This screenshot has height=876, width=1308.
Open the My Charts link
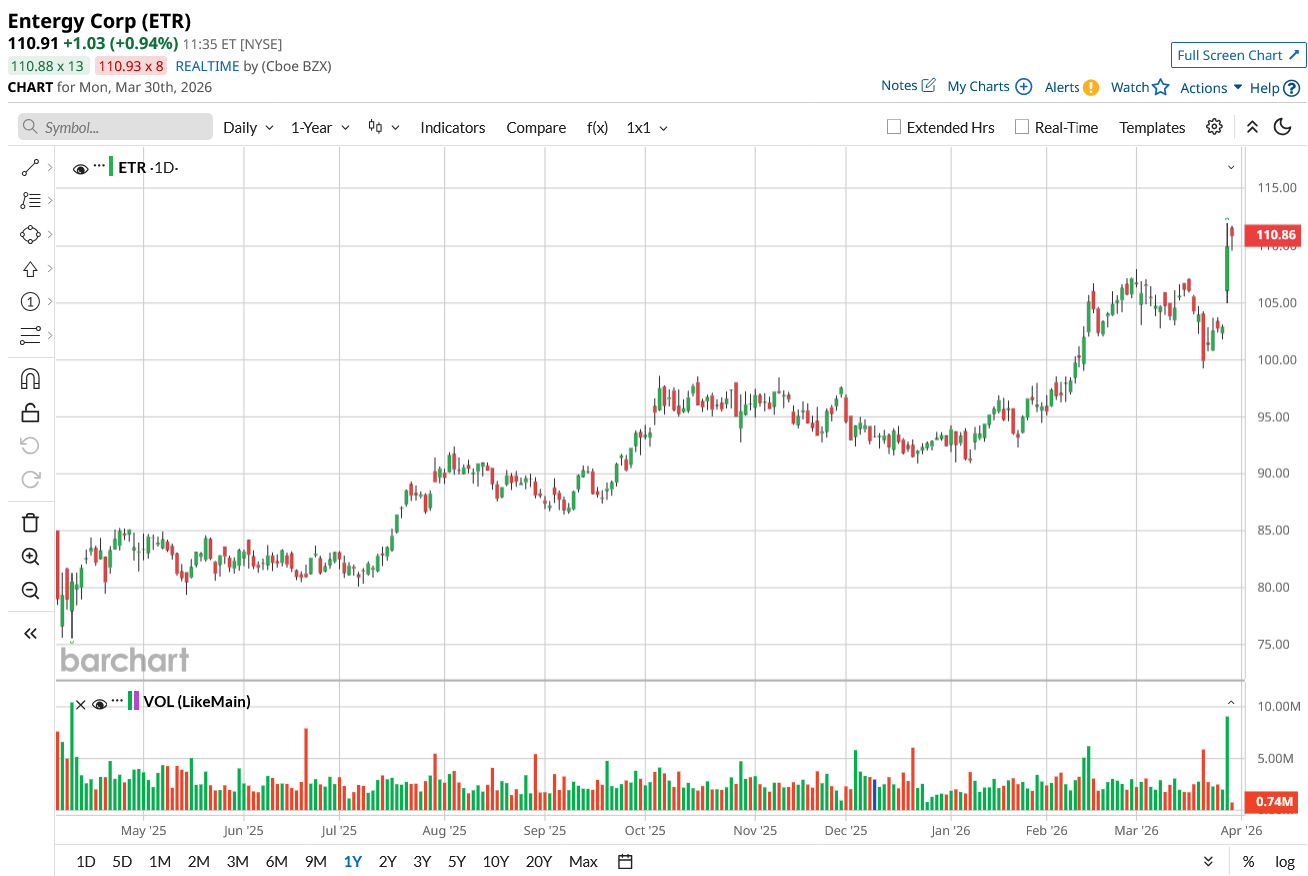pyautogui.click(x=978, y=86)
